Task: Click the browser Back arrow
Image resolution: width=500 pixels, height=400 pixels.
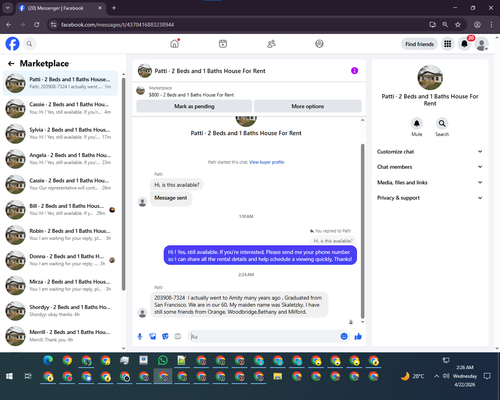Action: tap(9, 25)
